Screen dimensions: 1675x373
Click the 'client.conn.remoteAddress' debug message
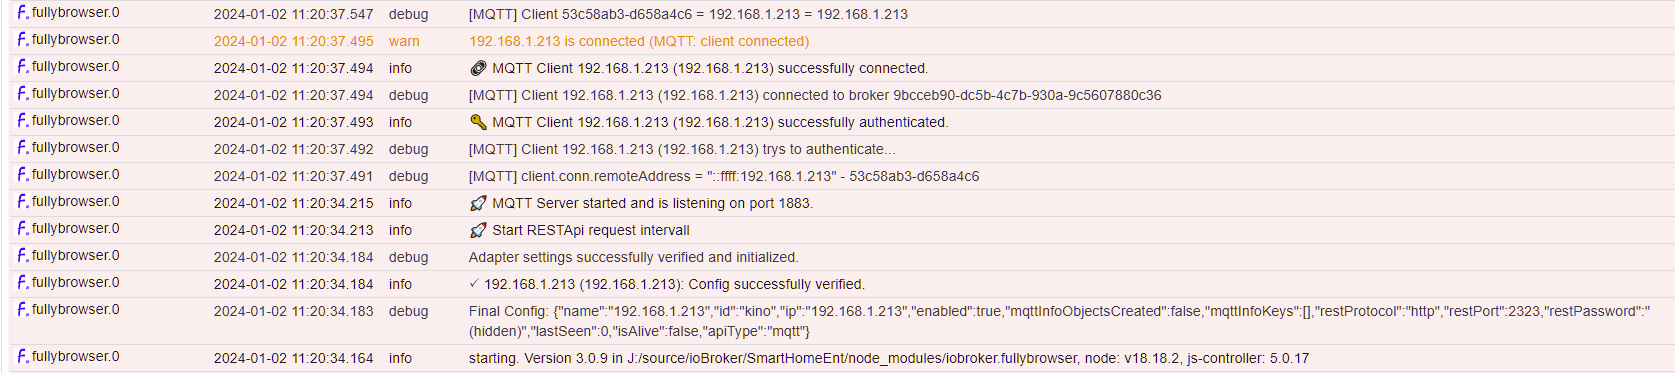724,176
